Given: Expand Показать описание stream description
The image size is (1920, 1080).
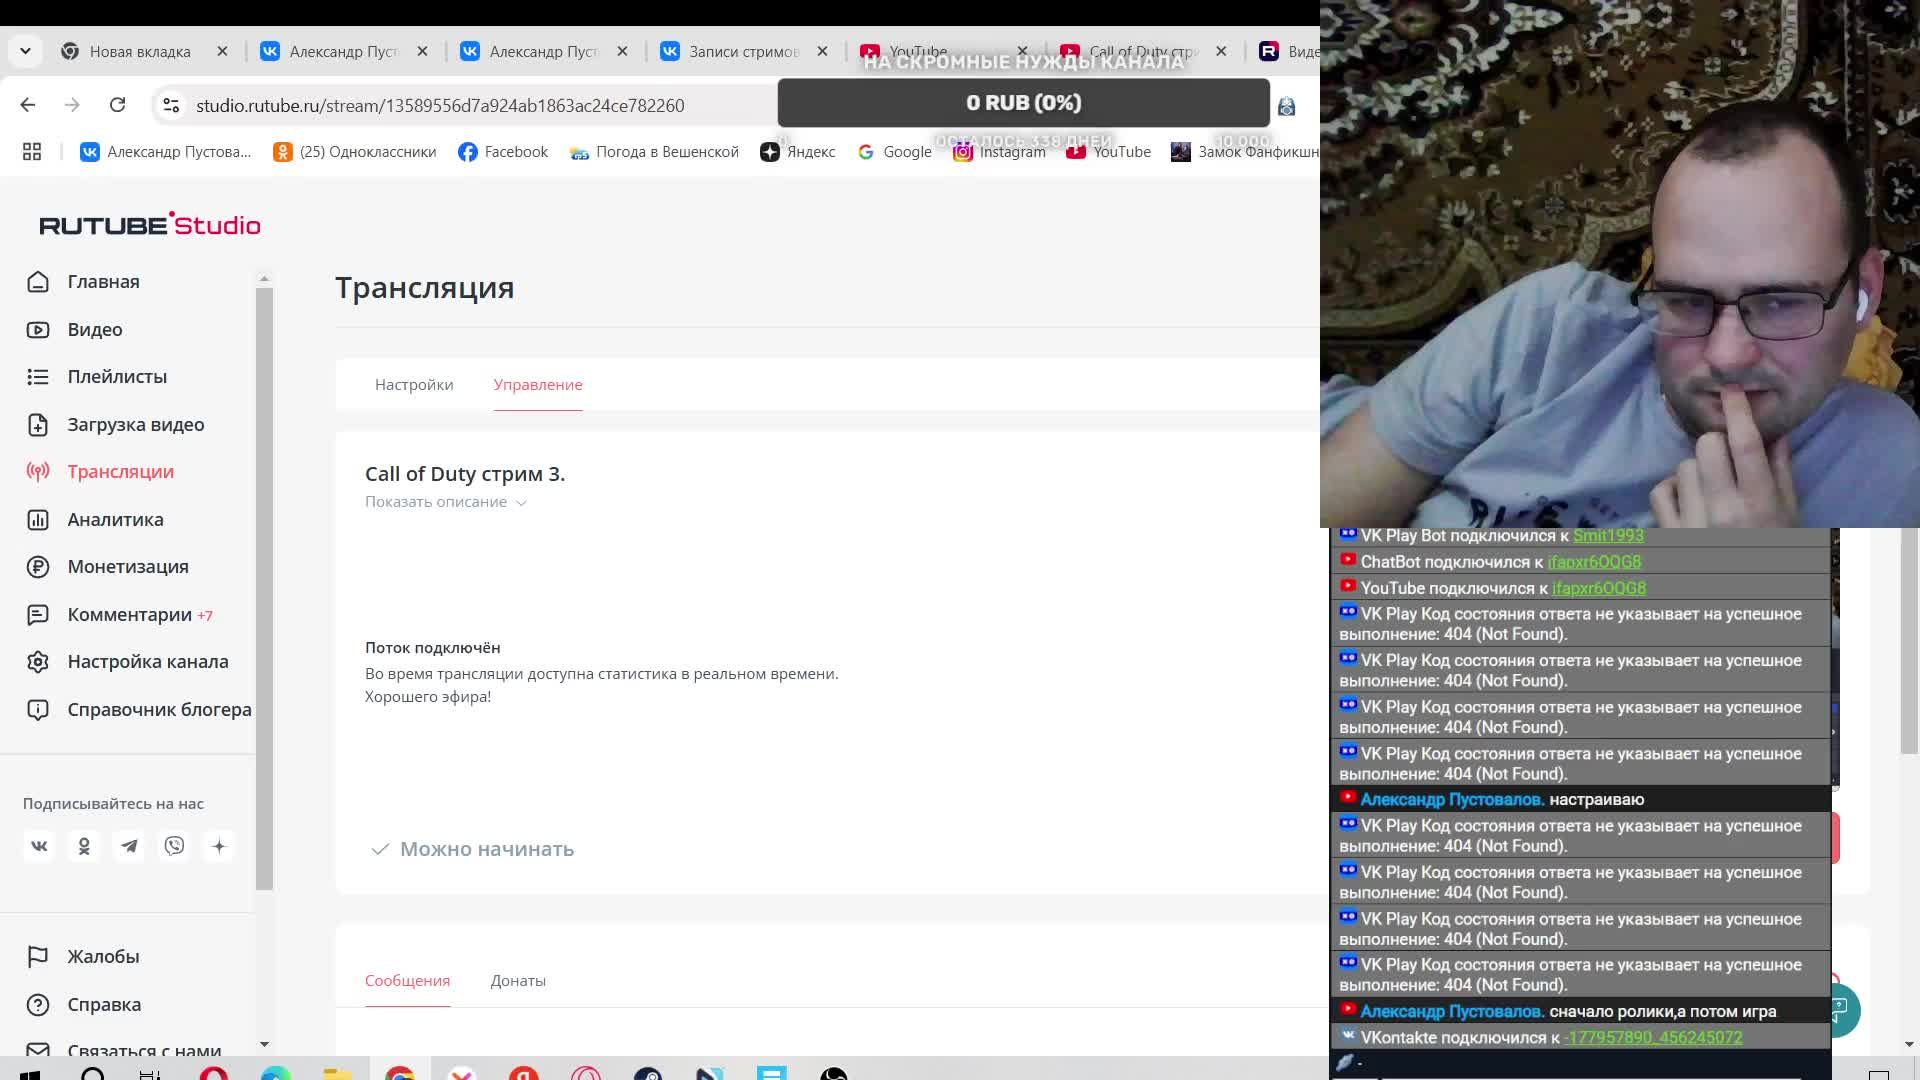Looking at the screenshot, I should click(445, 502).
